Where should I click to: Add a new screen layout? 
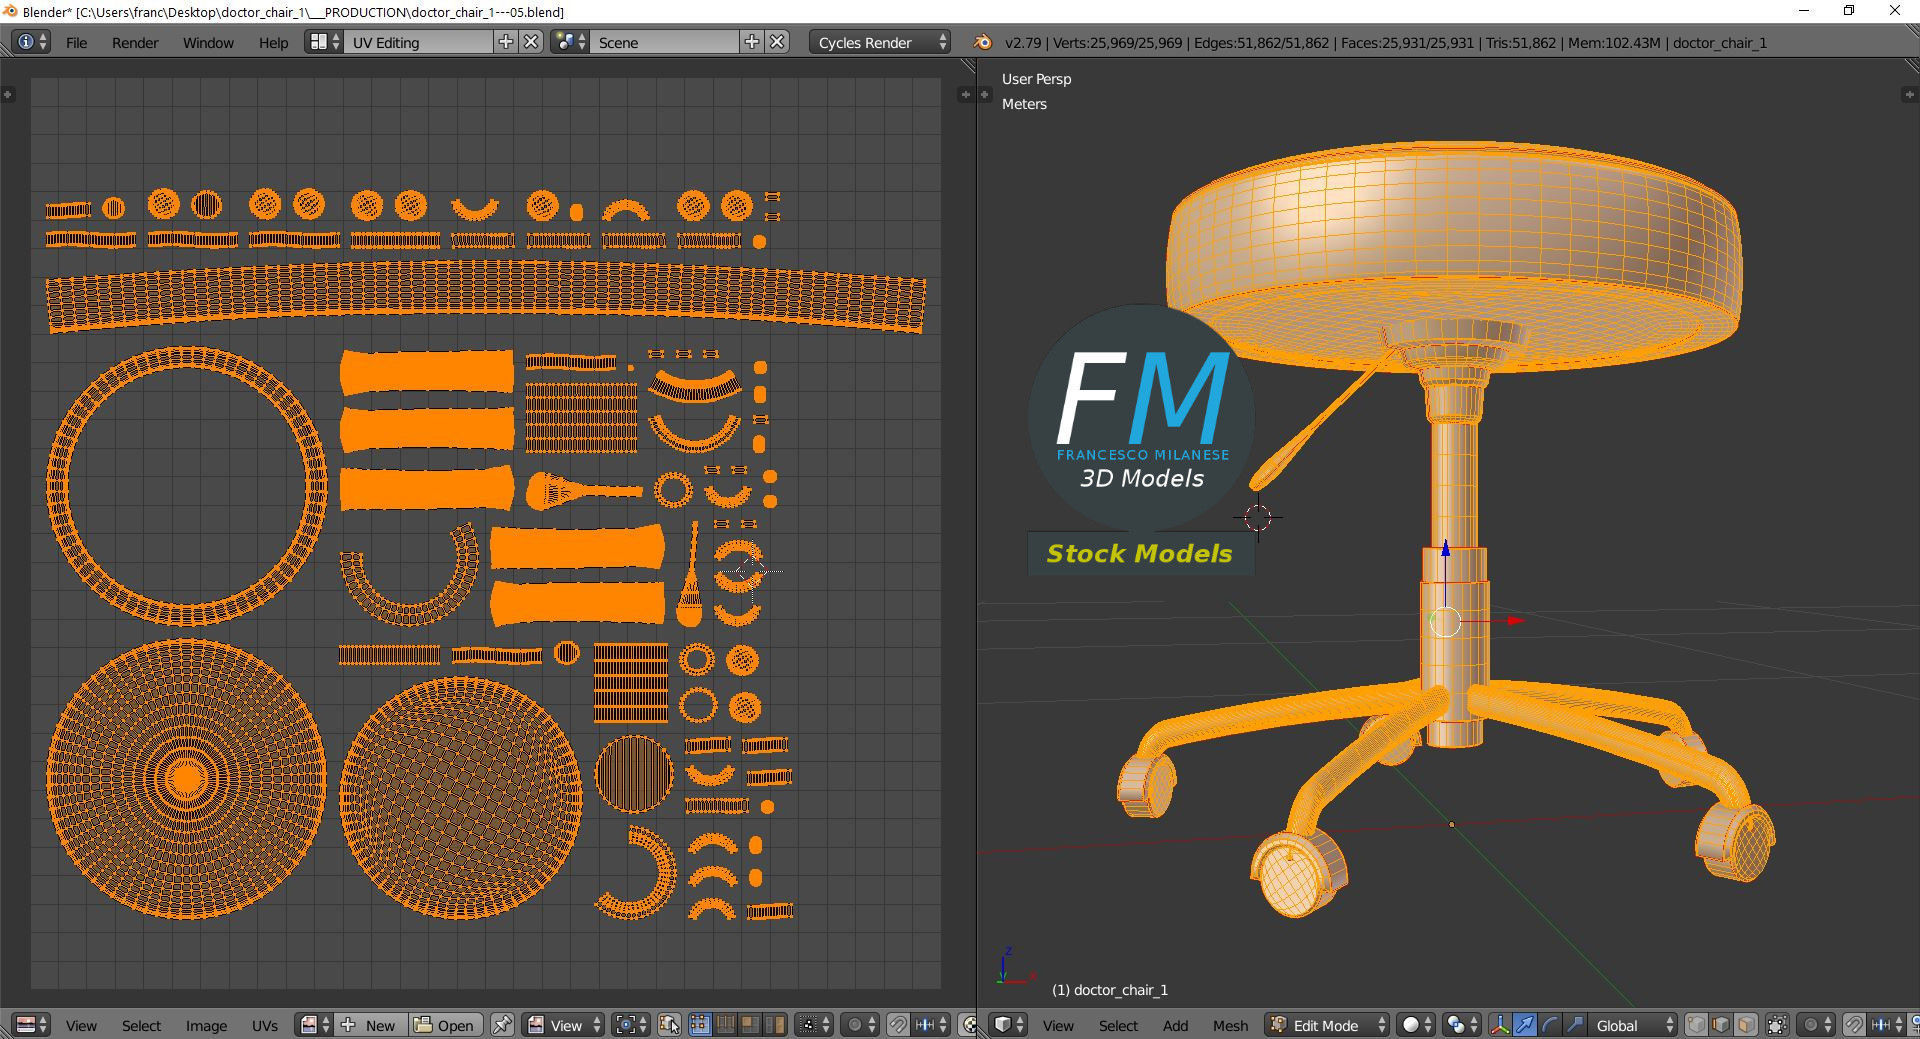[506, 42]
